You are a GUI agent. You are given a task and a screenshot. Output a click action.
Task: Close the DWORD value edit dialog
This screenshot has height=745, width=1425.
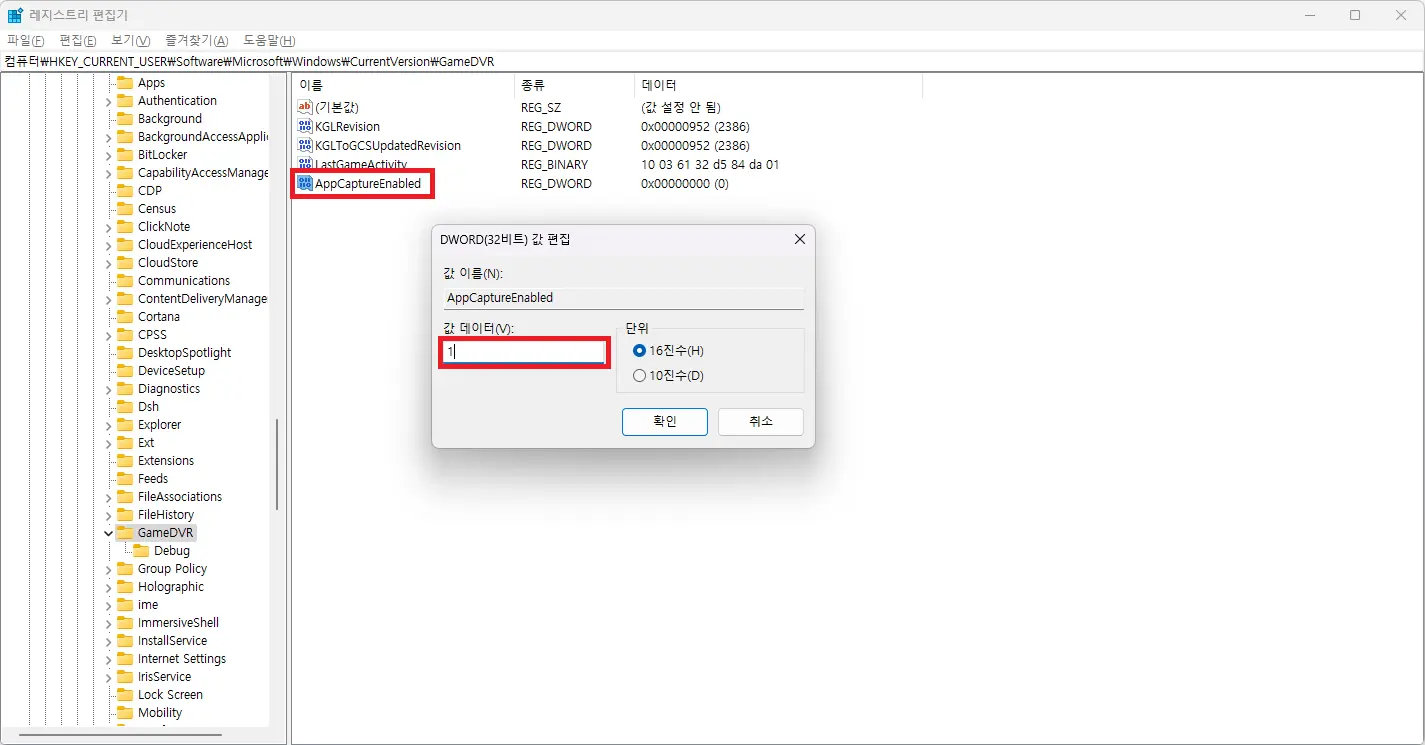pos(799,240)
